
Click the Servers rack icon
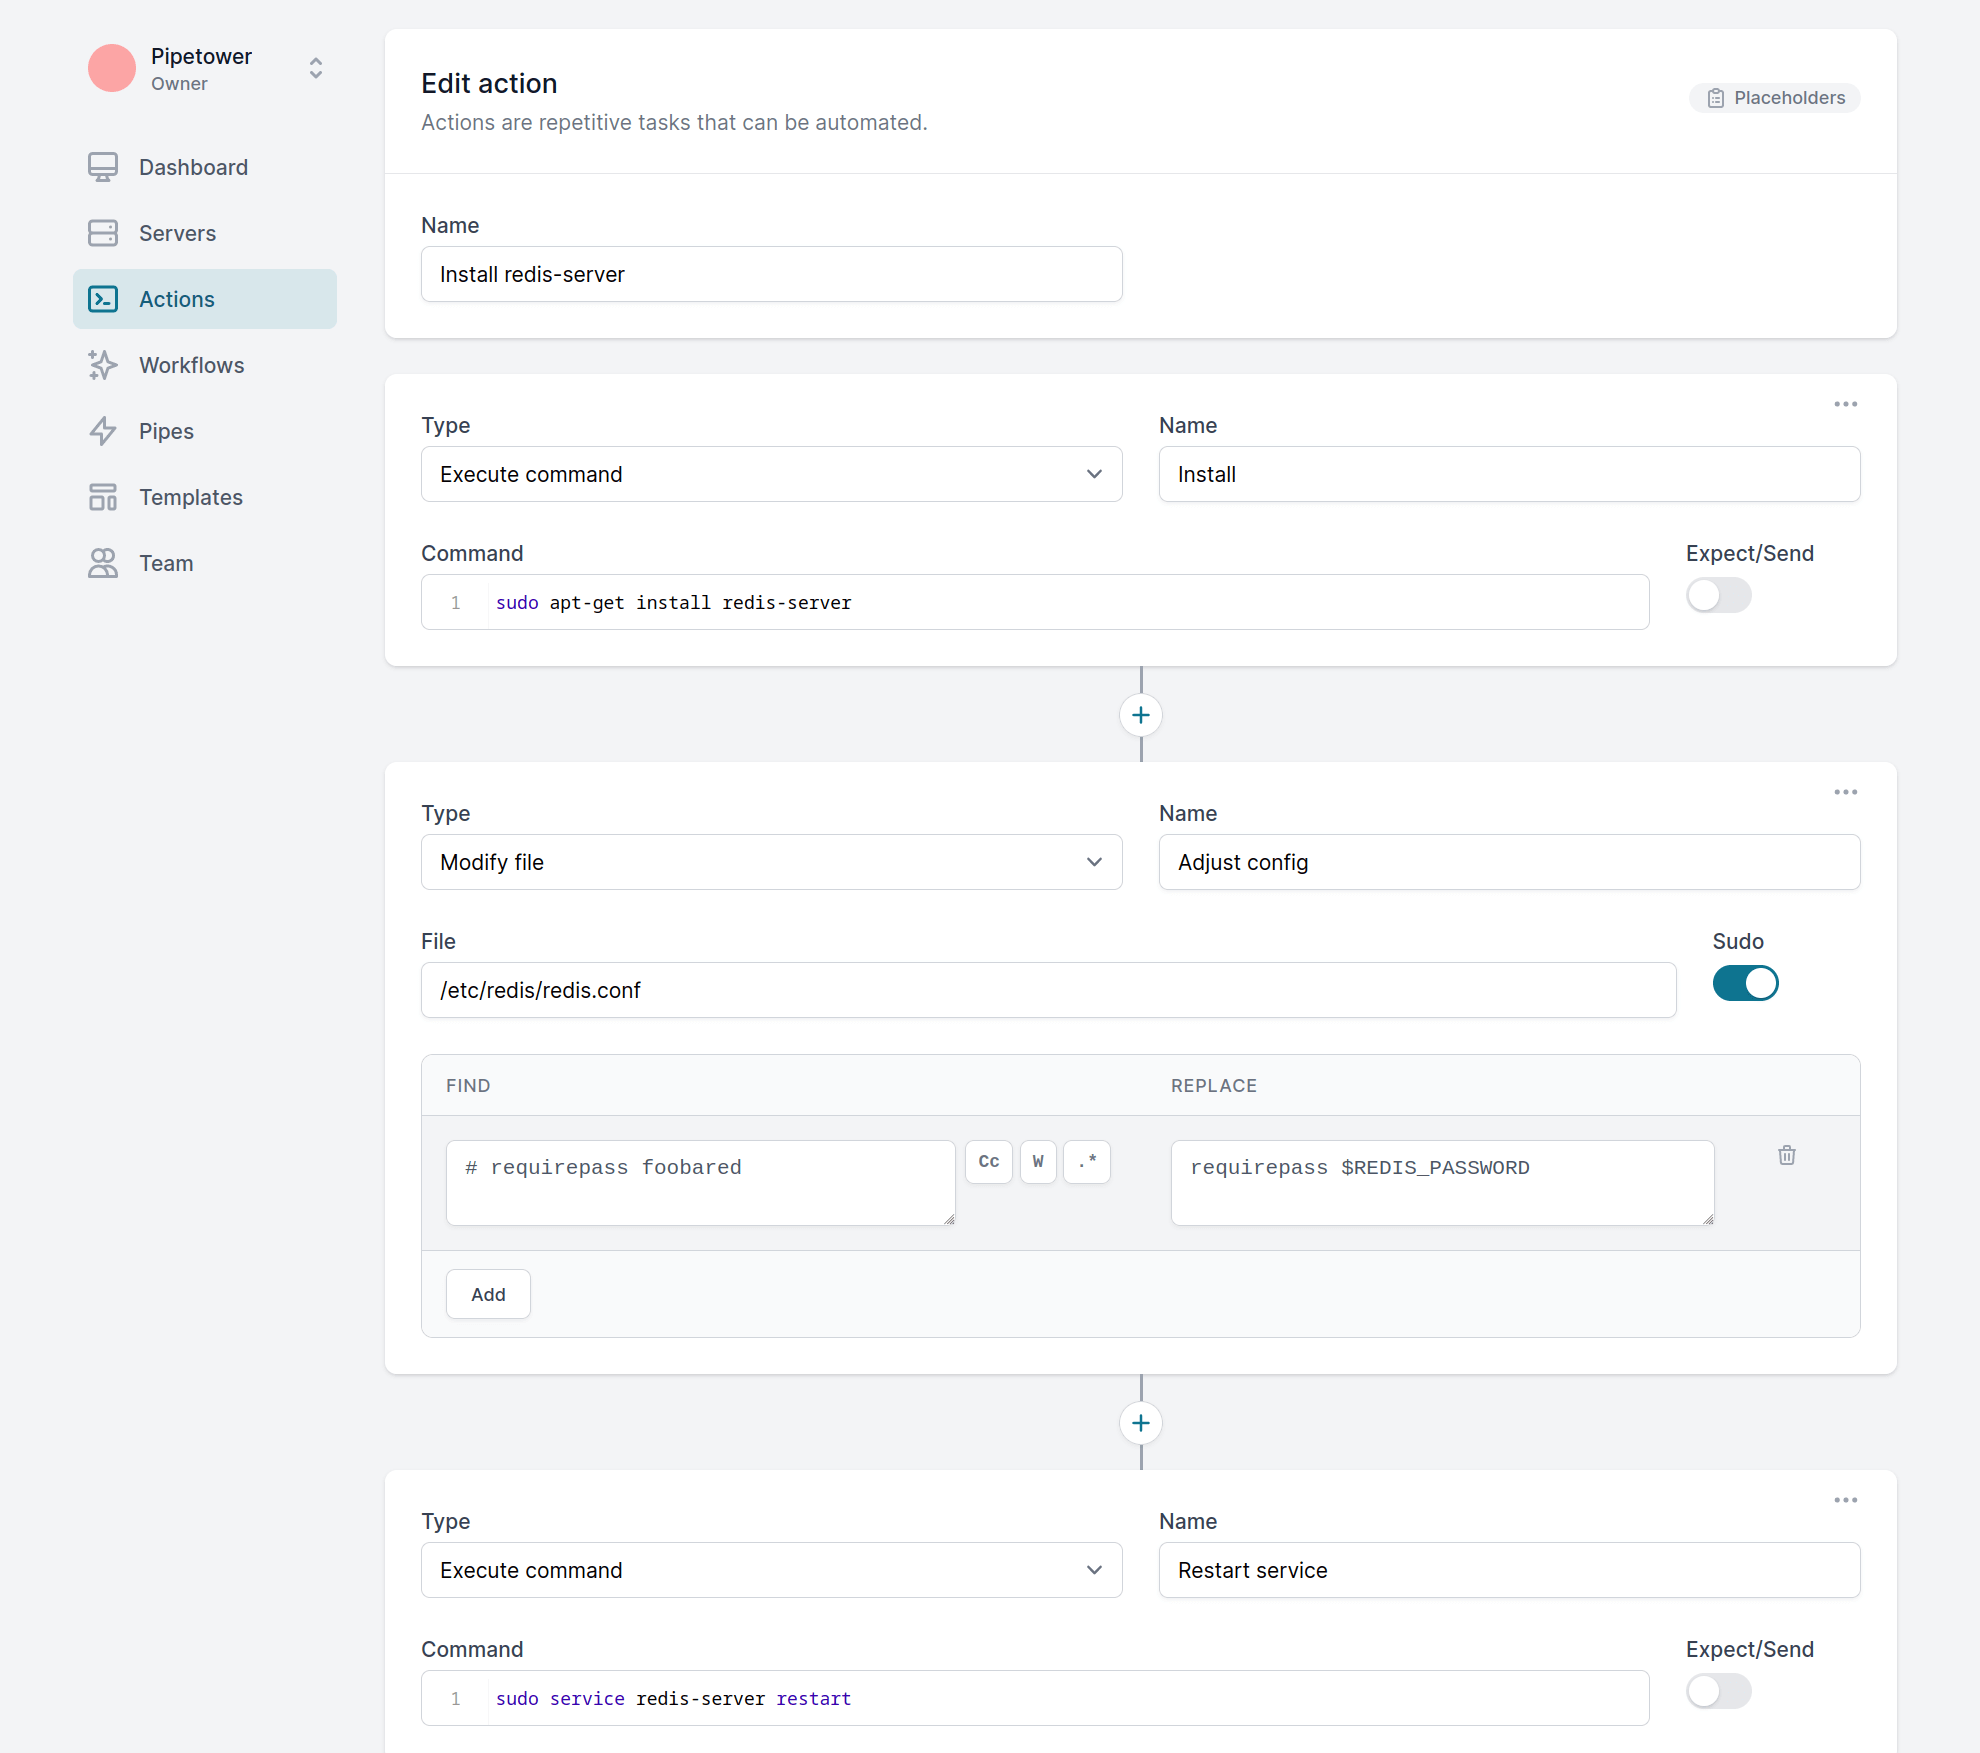(x=103, y=233)
